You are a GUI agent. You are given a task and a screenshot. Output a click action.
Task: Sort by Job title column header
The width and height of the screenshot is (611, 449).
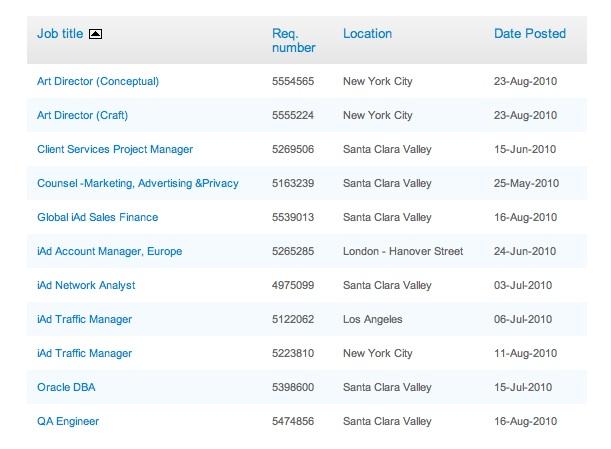(60, 34)
